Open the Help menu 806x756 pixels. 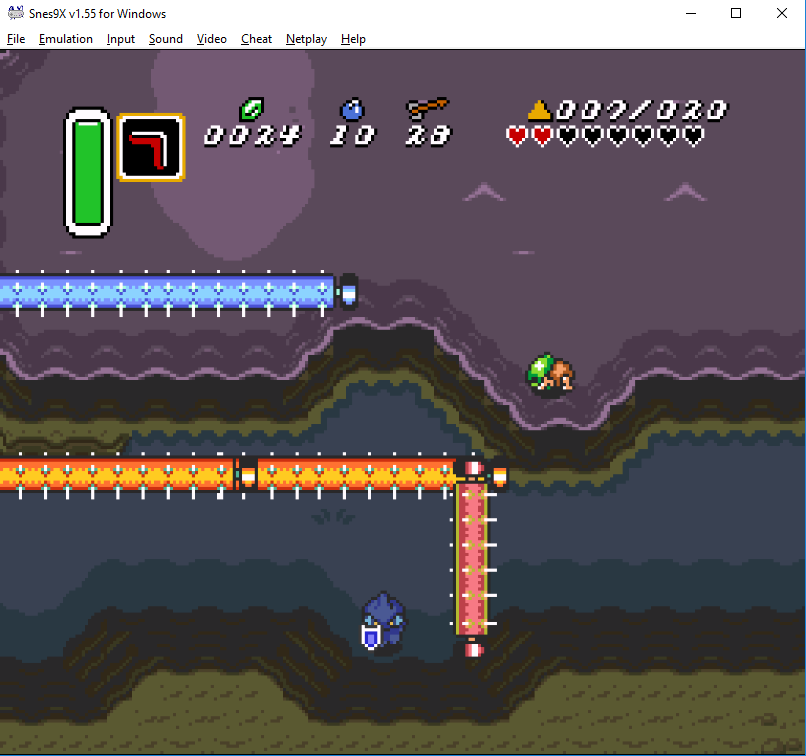[353, 39]
